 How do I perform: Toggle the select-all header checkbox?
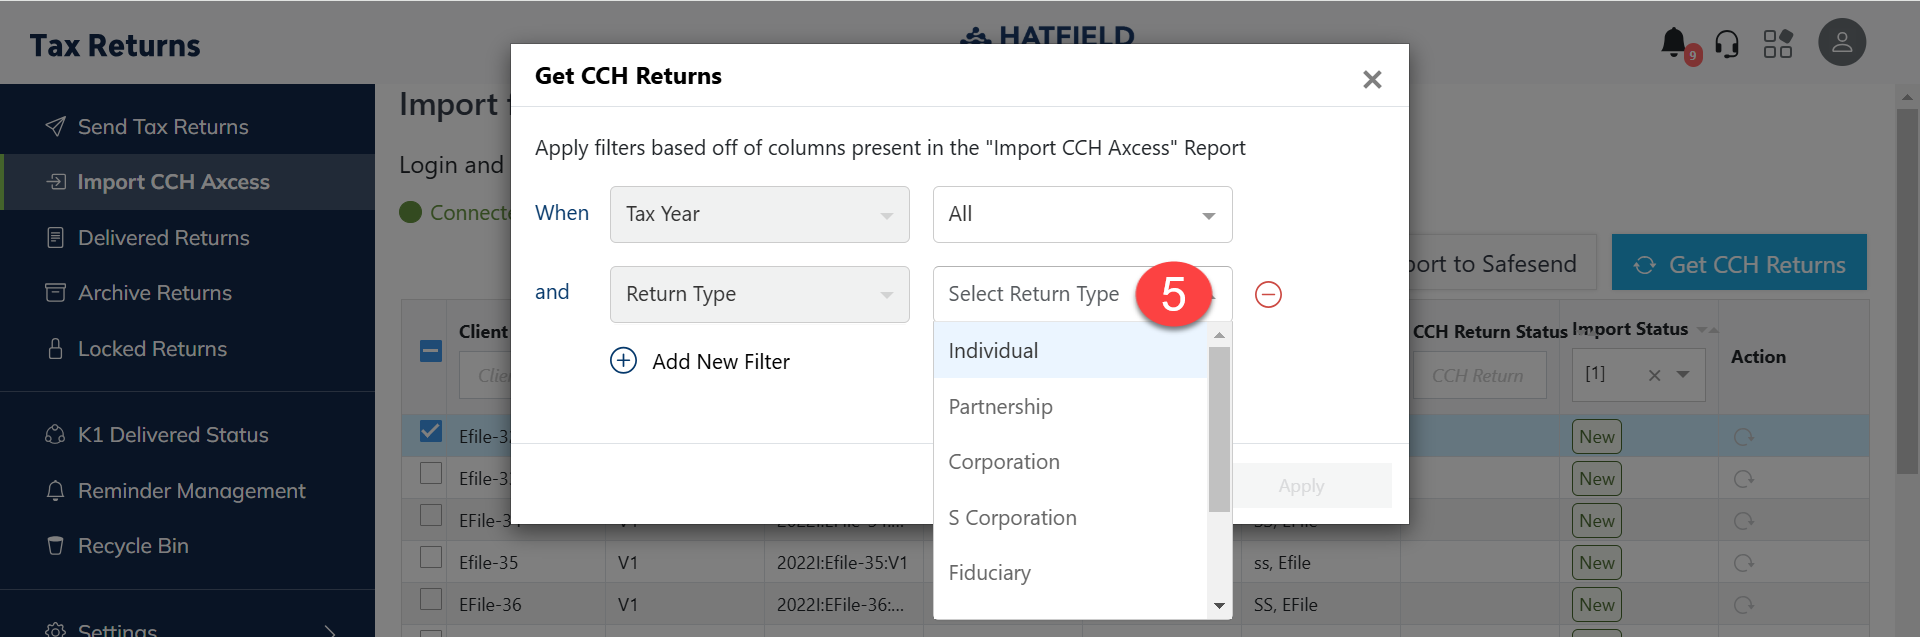coord(431,351)
